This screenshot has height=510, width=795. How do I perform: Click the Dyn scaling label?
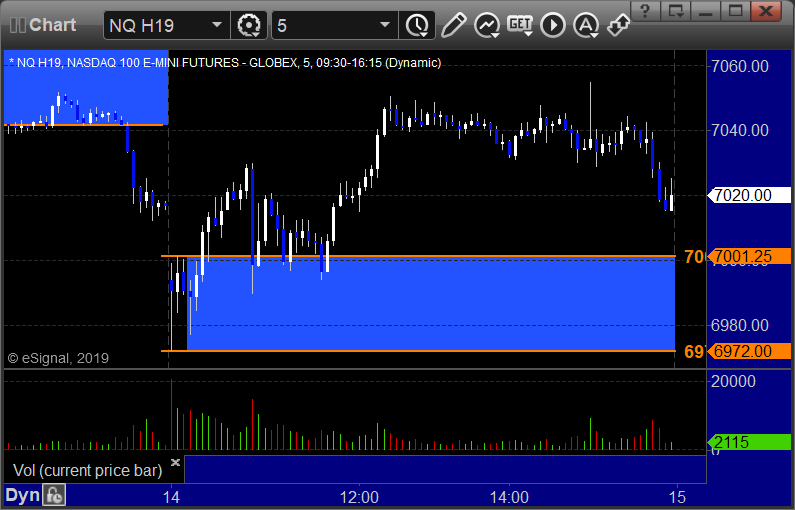(22, 495)
